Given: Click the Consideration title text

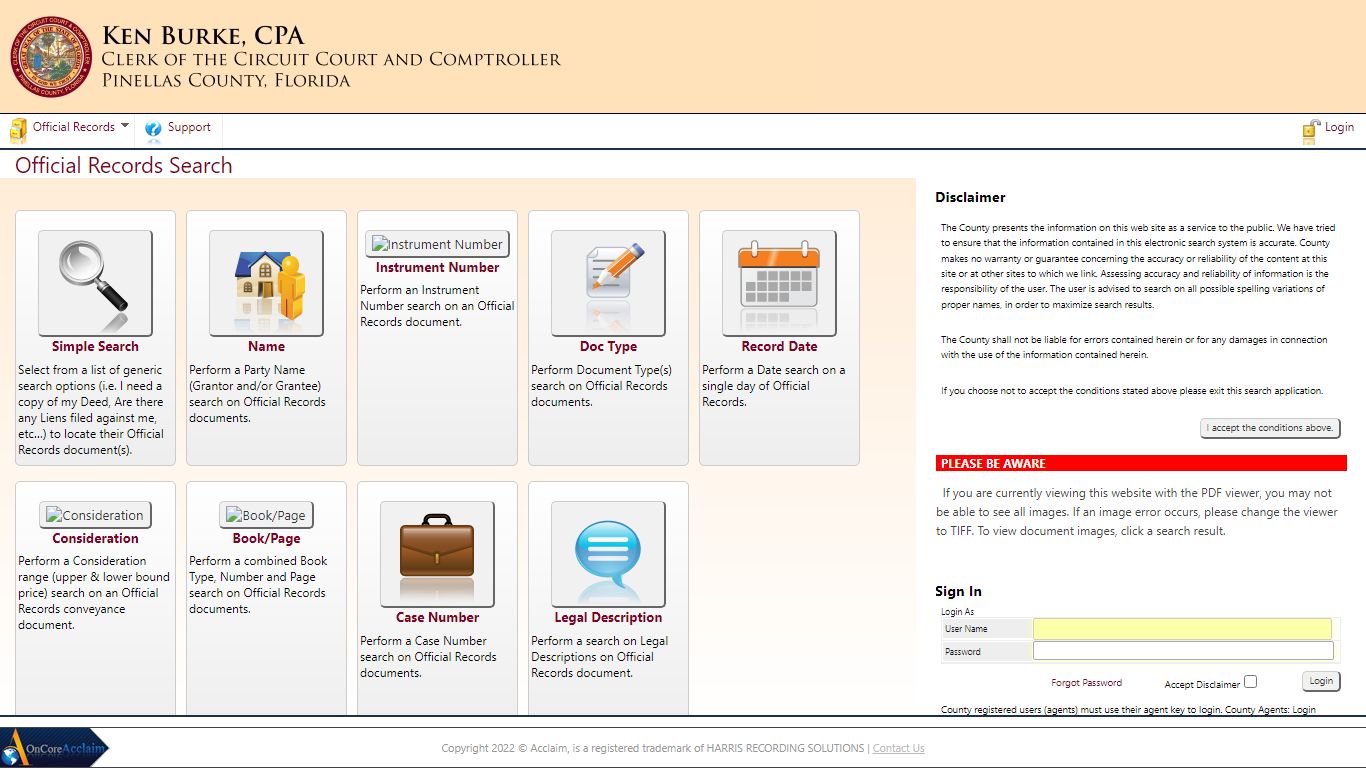Looking at the screenshot, I should point(95,539).
